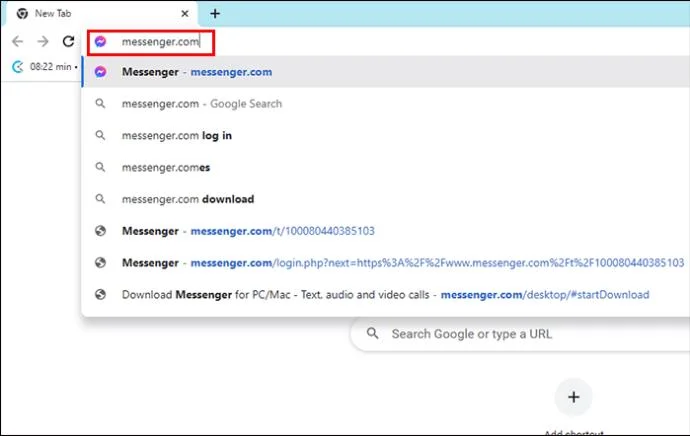Click the globe icon beside Download Messenger for PC/Mac
This screenshot has height=436, width=690.
tap(100, 294)
